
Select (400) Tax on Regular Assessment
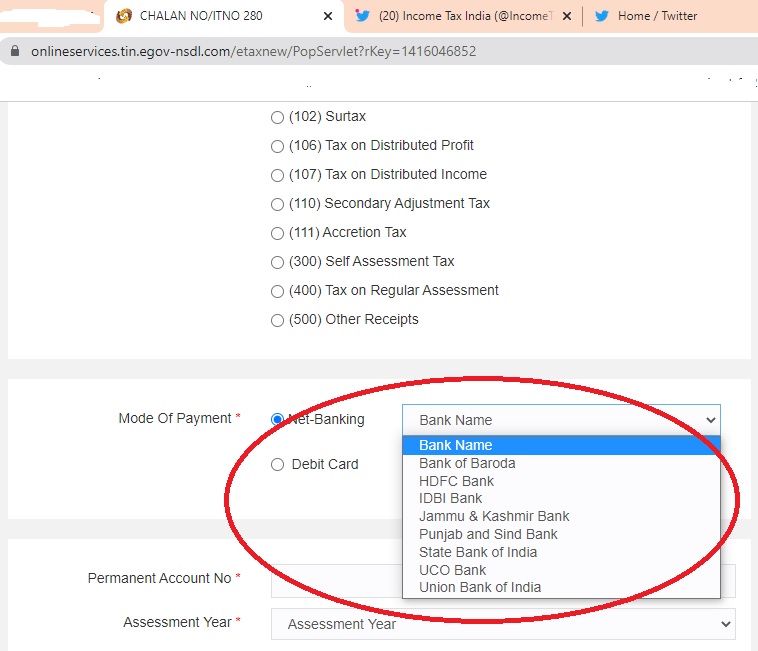(x=277, y=291)
